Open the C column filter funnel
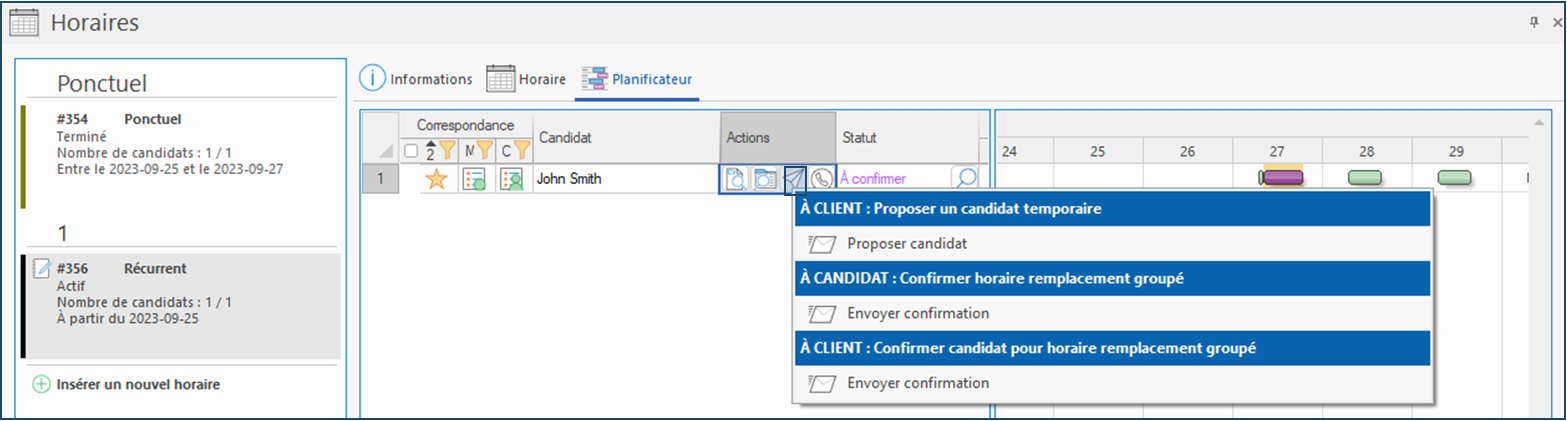 521,151
